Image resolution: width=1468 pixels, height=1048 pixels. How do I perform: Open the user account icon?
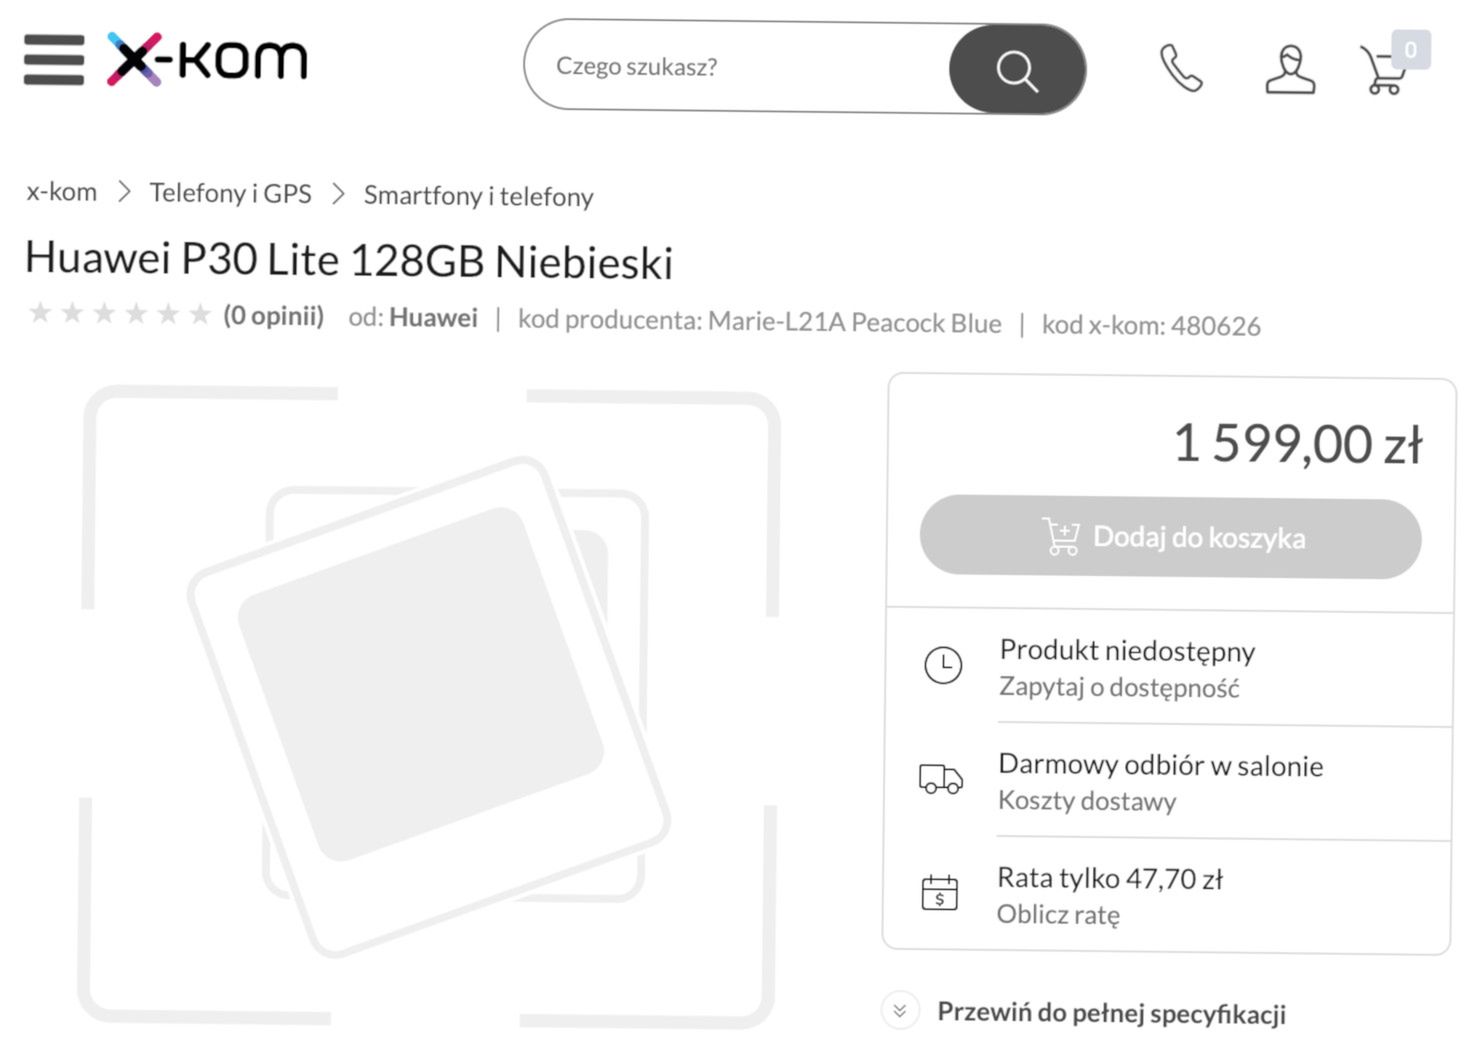(1290, 68)
